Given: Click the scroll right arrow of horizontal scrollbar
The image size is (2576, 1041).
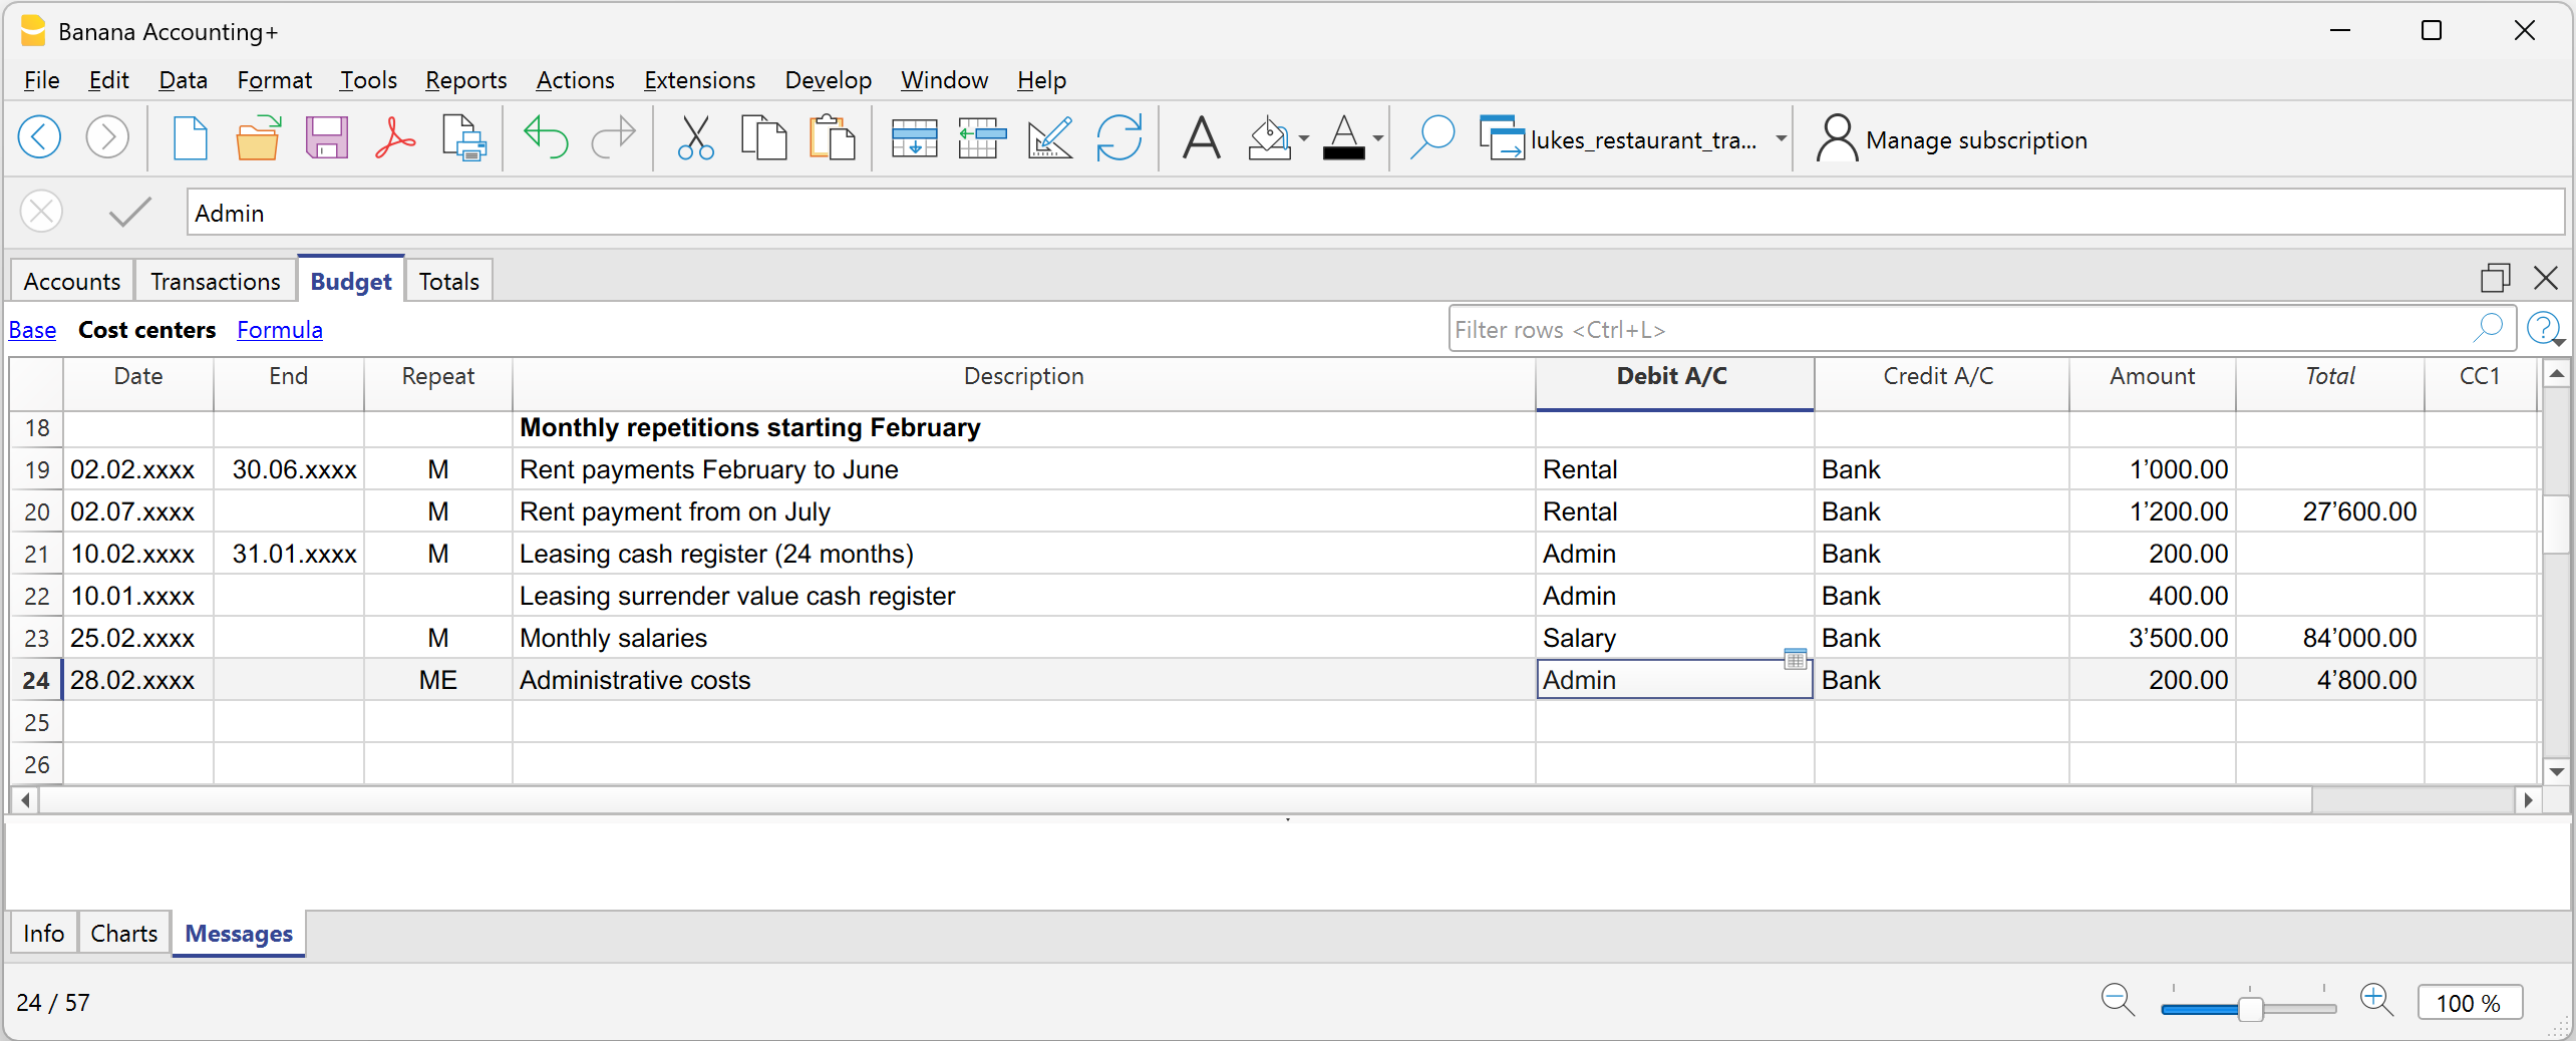Looking at the screenshot, I should pyautogui.click(x=2528, y=800).
